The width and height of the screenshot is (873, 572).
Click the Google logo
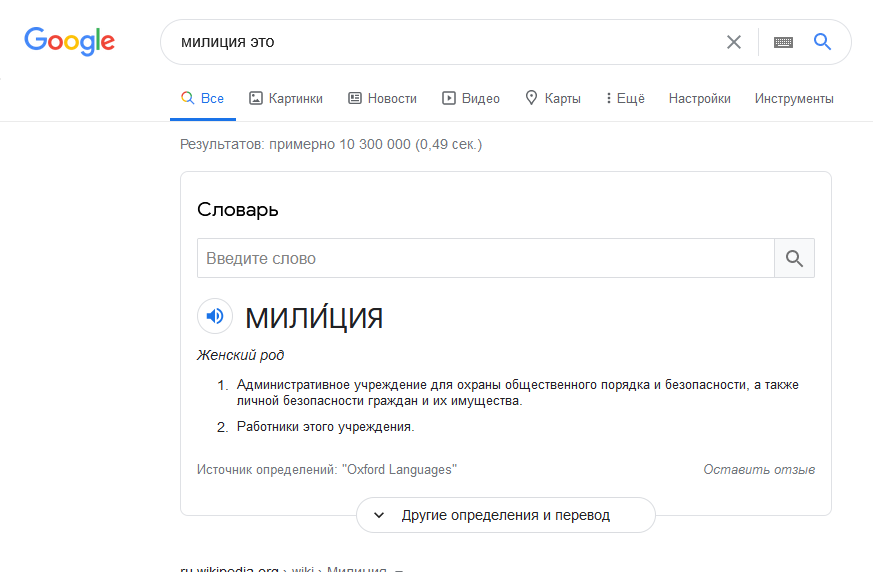[70, 41]
